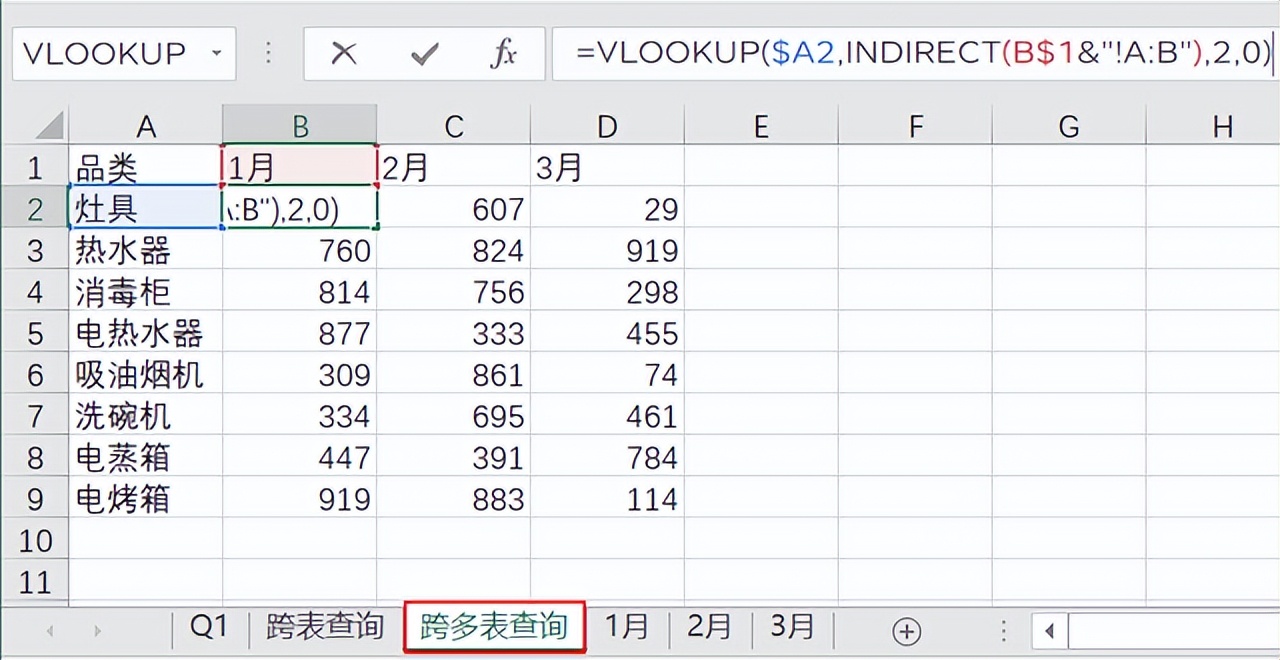Image resolution: width=1280 pixels, height=660 pixels.
Task: Select cell containing 热水器 in row 3
Action: (146, 250)
